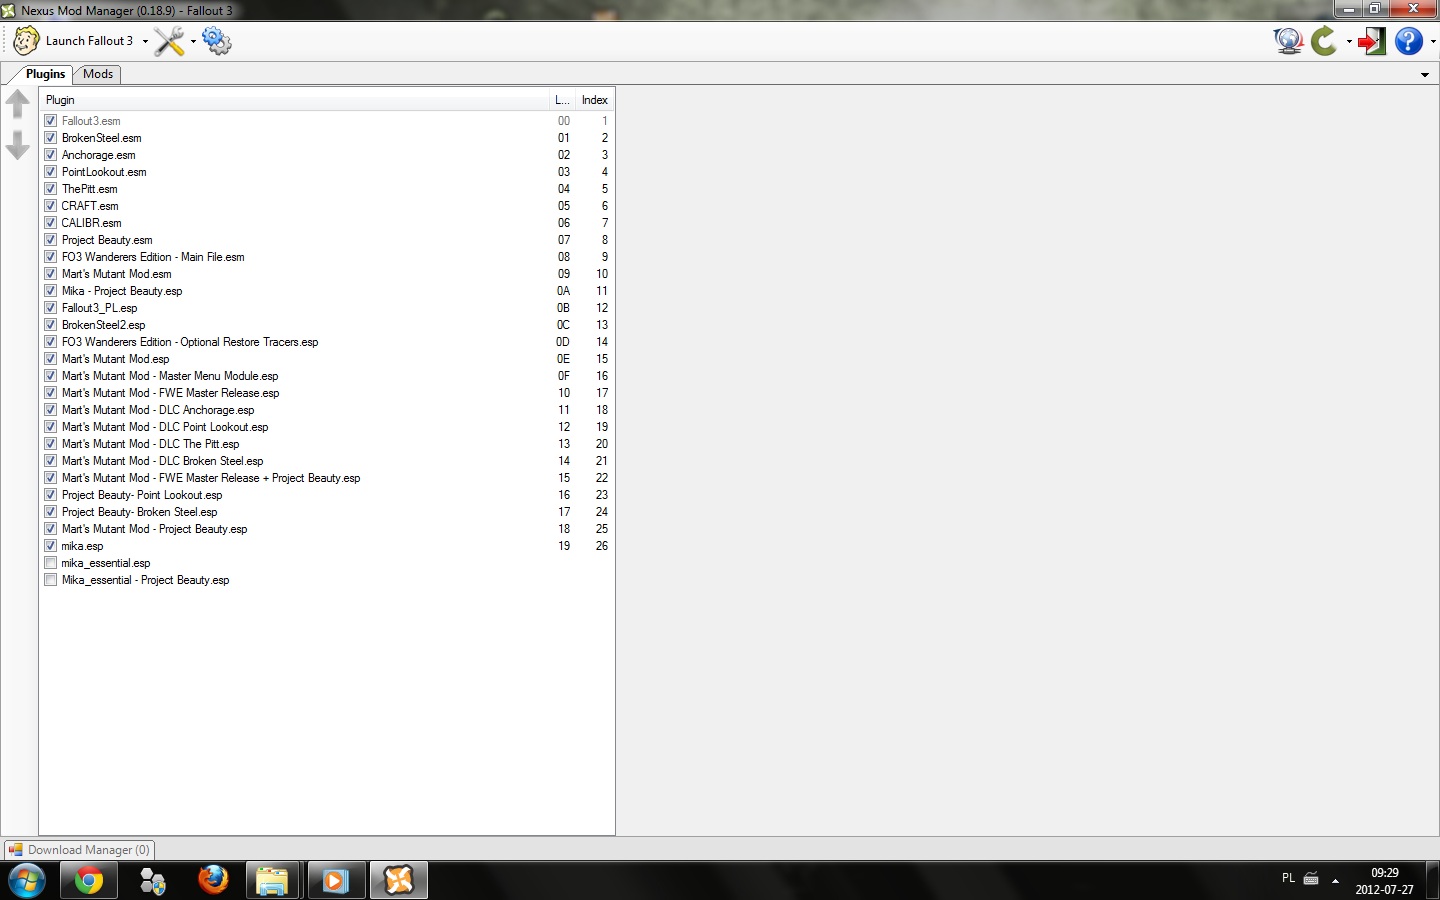The width and height of the screenshot is (1440, 900).
Task: Uncheck BrokenSteel.esm plugin
Action: tap(51, 138)
